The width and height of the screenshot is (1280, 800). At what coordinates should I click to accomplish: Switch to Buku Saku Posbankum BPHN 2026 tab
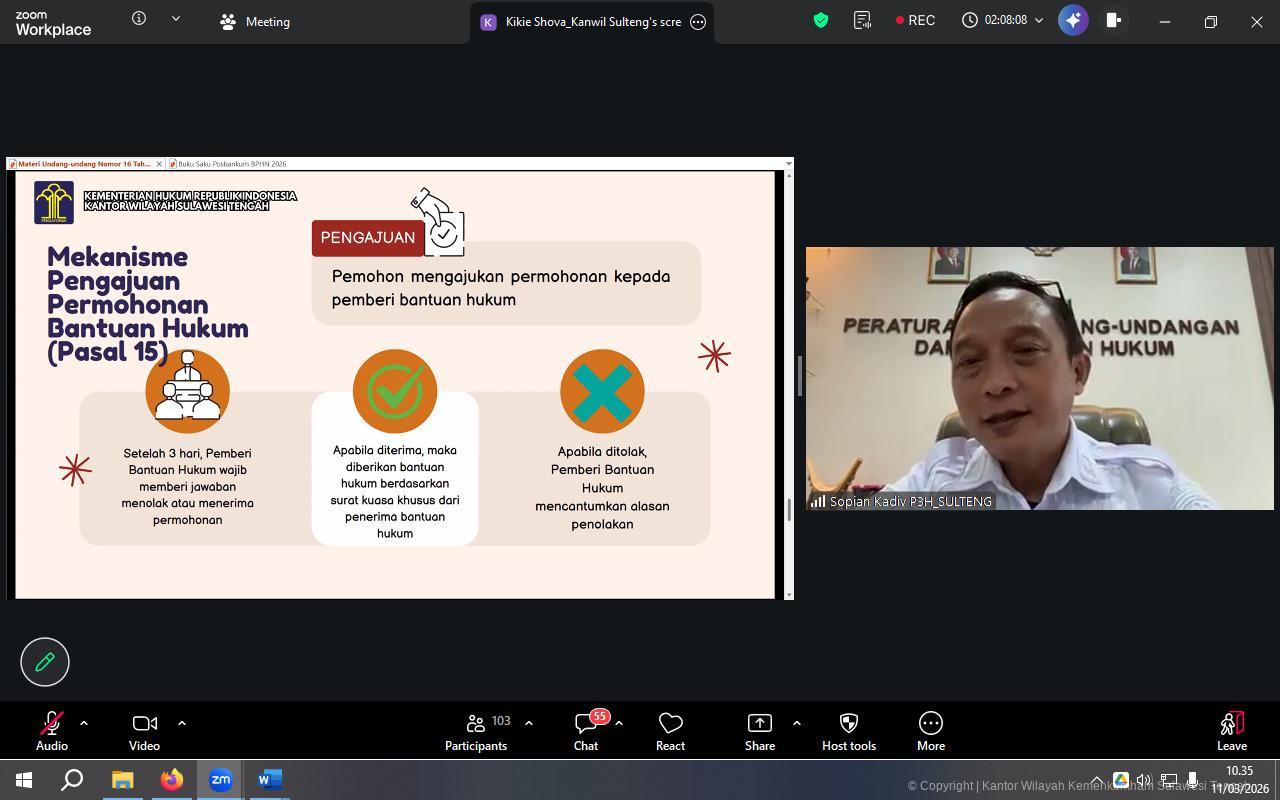pos(231,164)
